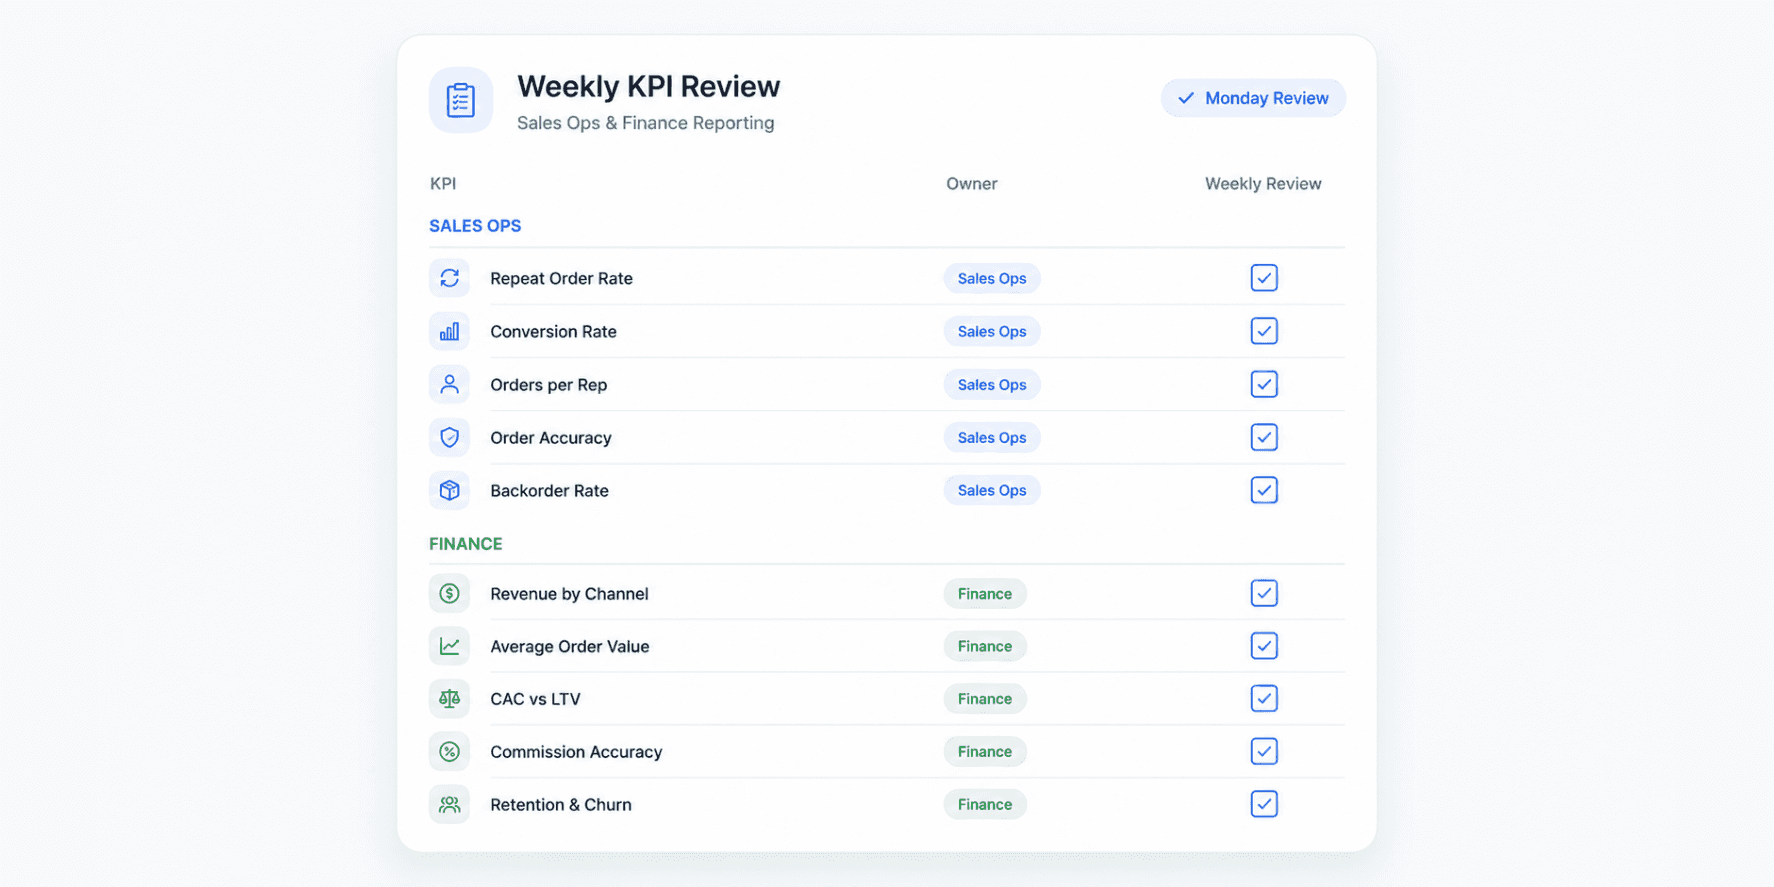
Task: Click the Monday Review label text
Action: point(1266,98)
